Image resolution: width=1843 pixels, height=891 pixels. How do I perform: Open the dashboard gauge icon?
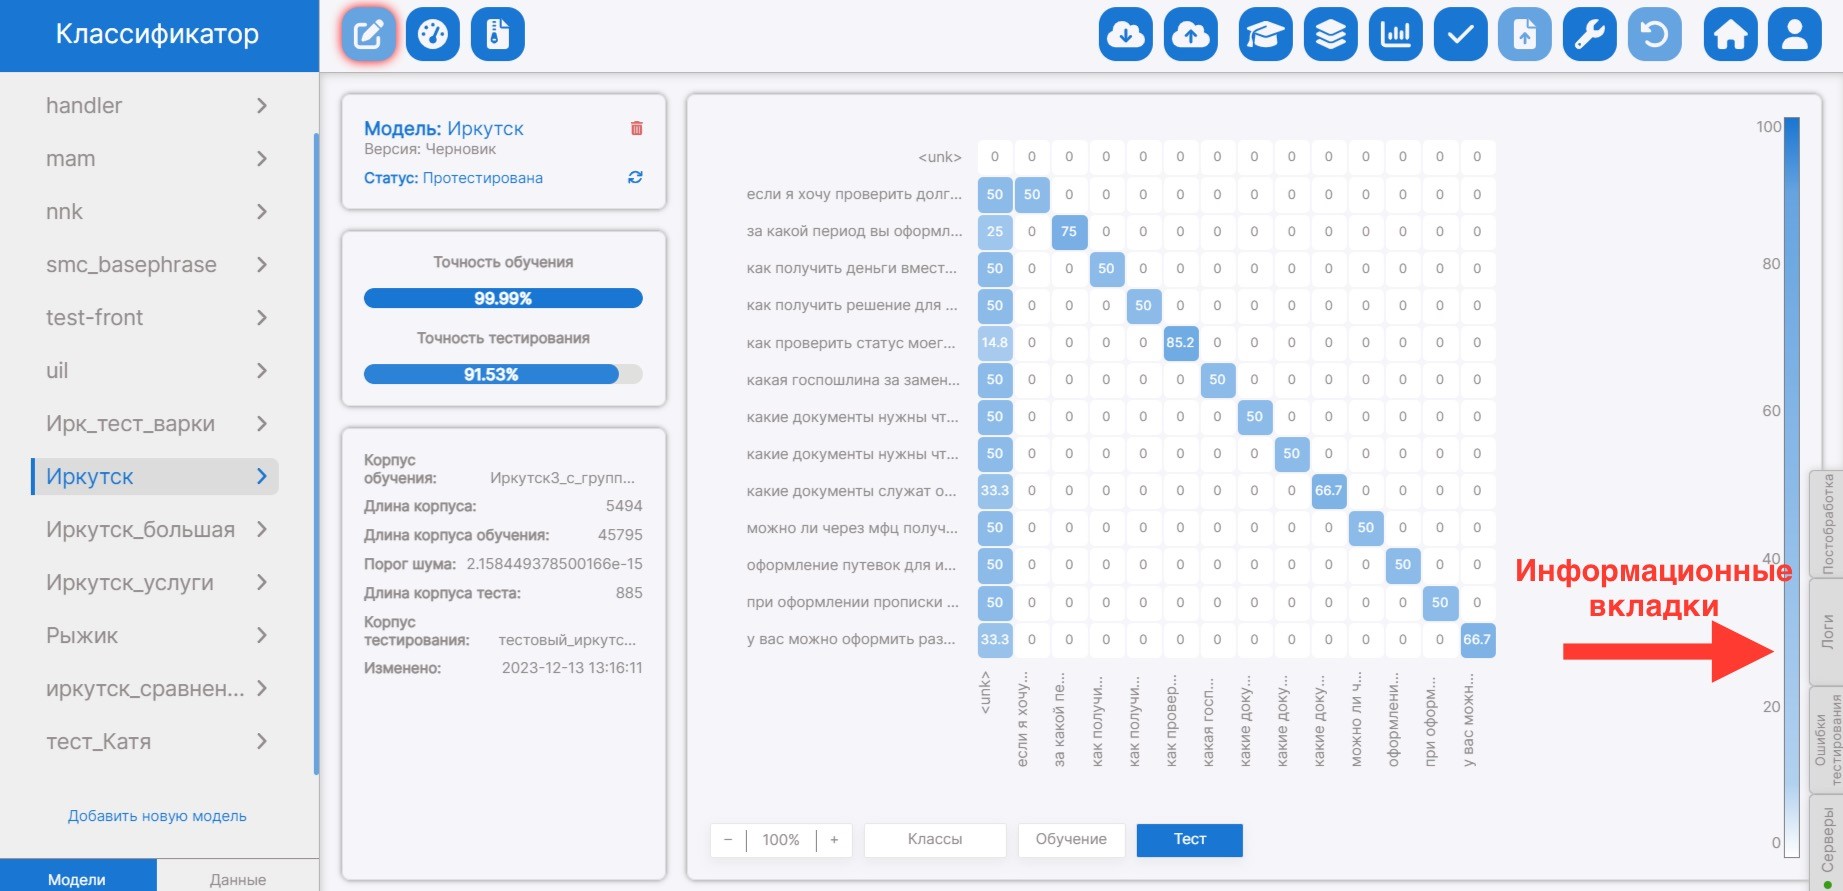click(x=433, y=35)
